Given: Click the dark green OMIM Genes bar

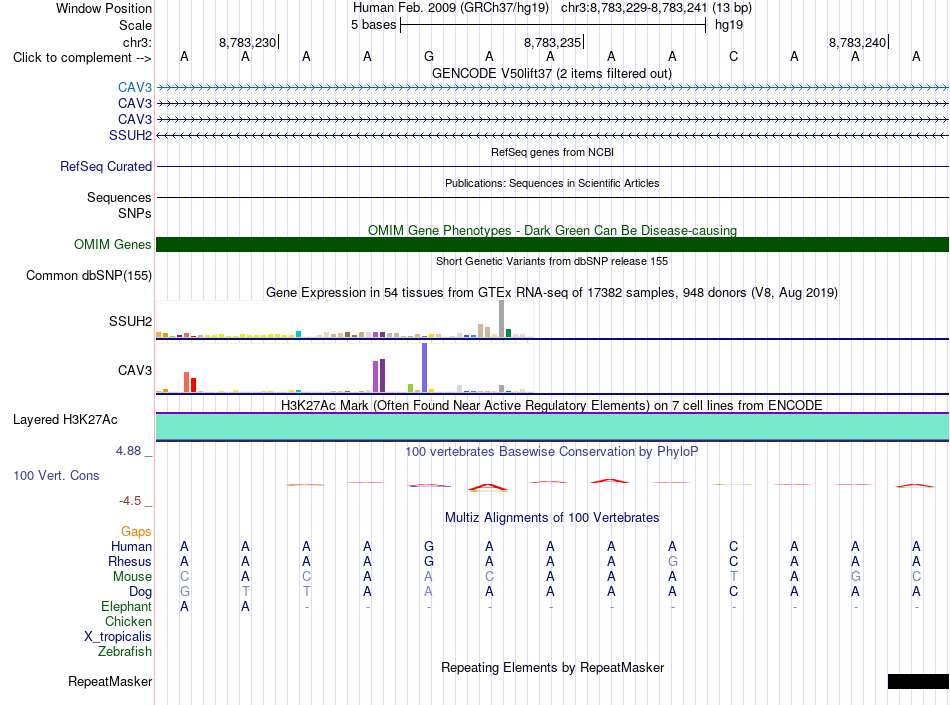Looking at the screenshot, I should 552,245.
